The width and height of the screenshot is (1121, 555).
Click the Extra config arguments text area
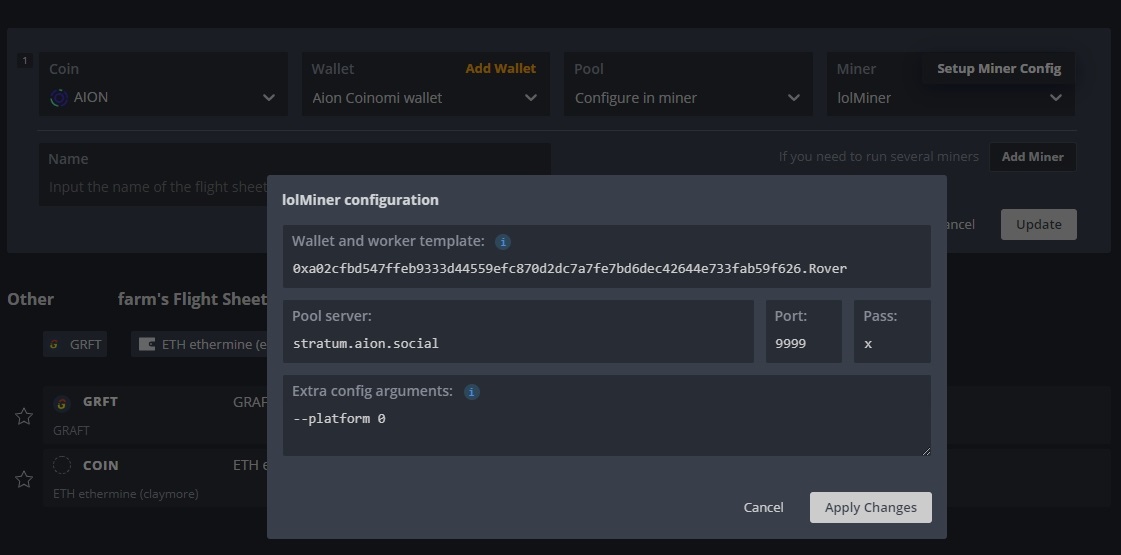coord(606,416)
